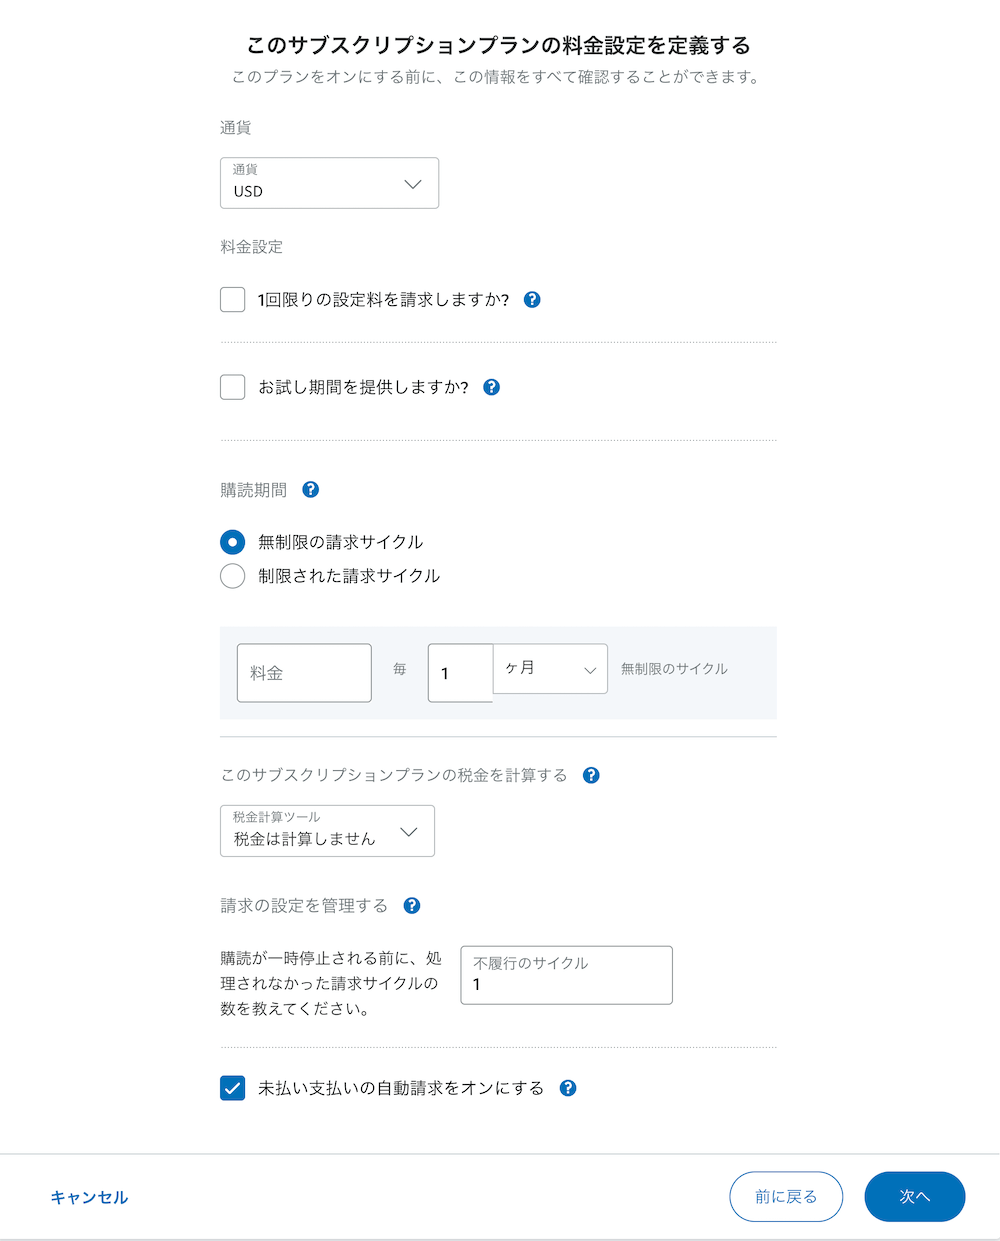Open help icon next to trial period question
This screenshot has height=1241, width=1000.
click(491, 387)
